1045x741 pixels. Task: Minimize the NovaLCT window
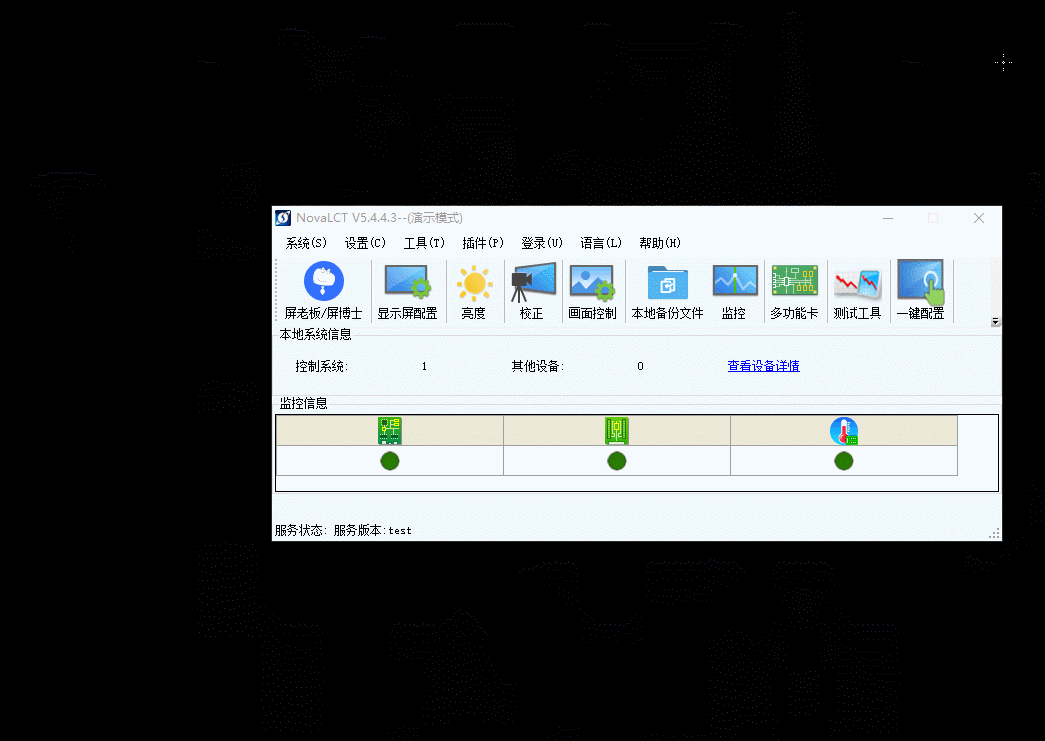coord(888,218)
